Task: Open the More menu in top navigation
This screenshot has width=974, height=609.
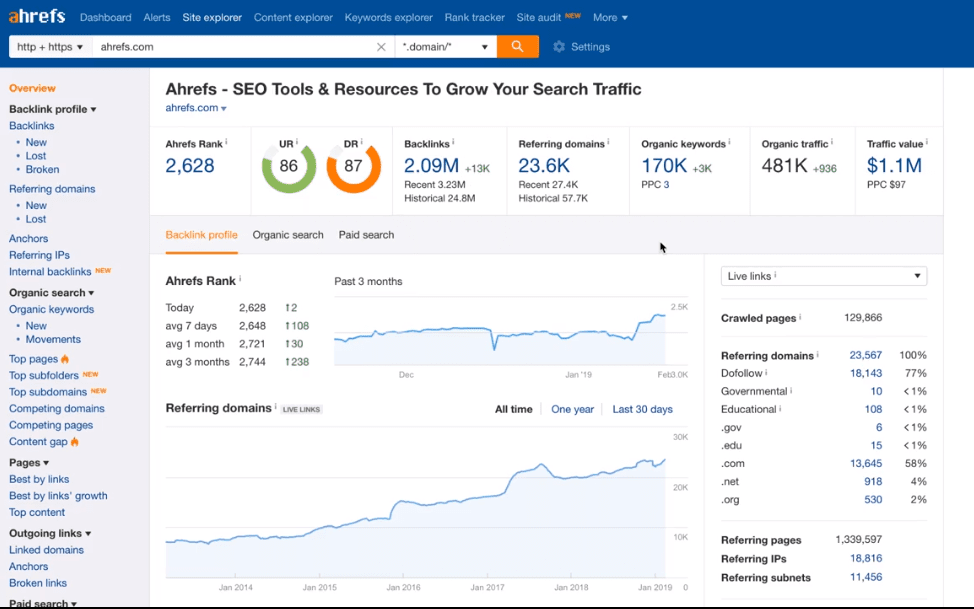Action: [610, 17]
